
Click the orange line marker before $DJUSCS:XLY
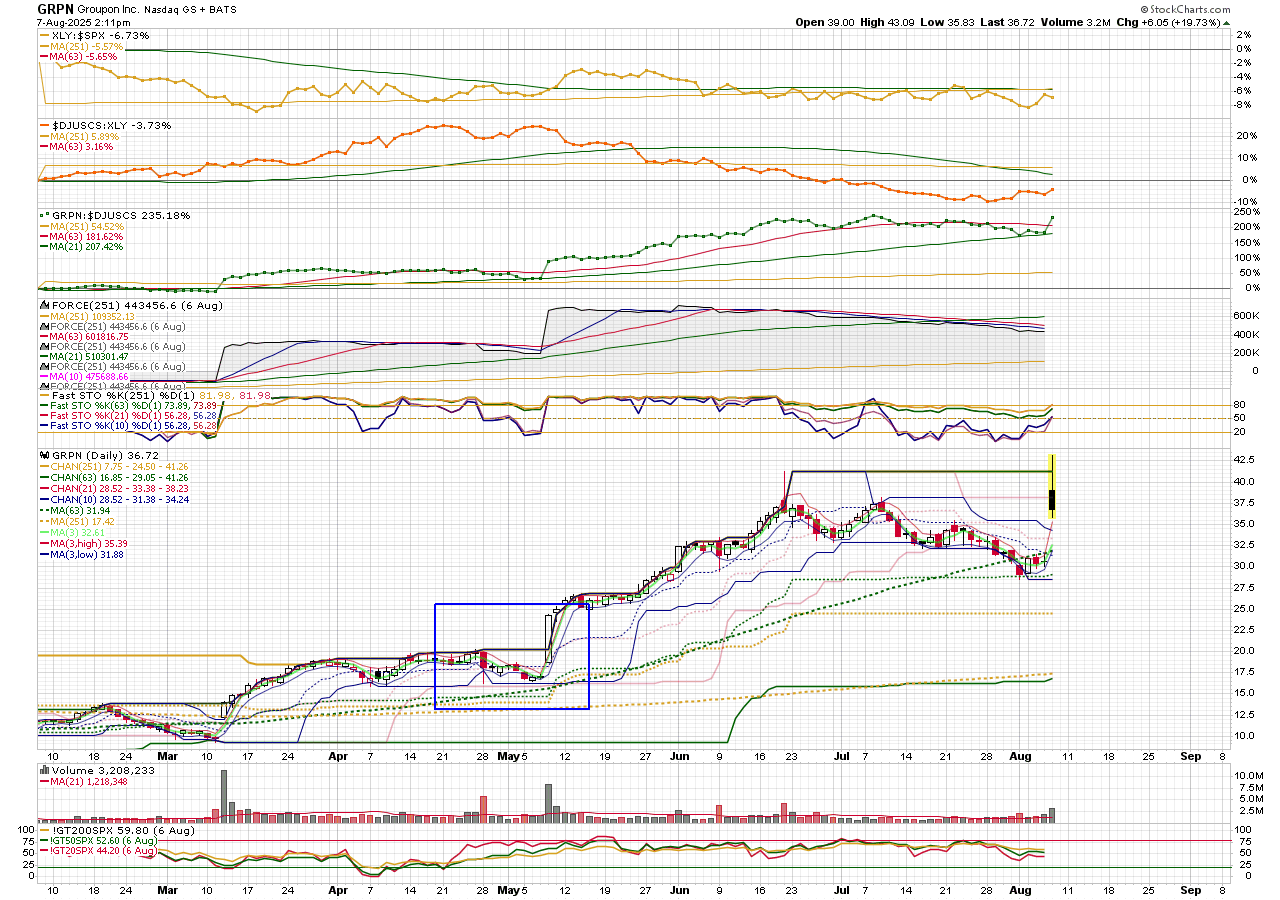(43, 125)
